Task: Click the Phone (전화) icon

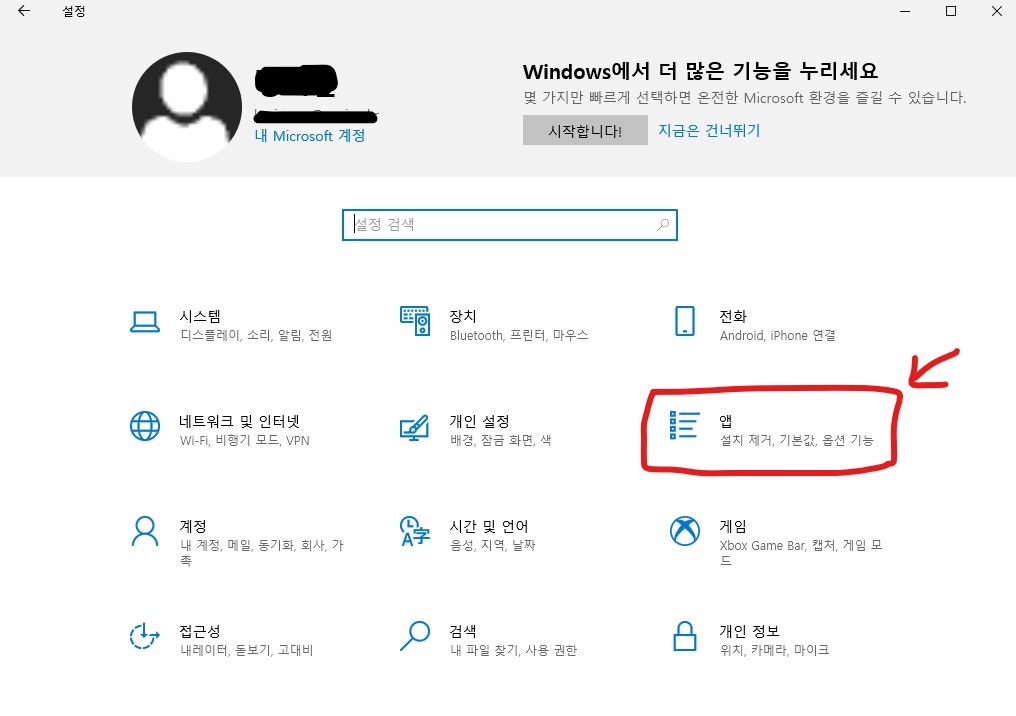Action: [685, 321]
